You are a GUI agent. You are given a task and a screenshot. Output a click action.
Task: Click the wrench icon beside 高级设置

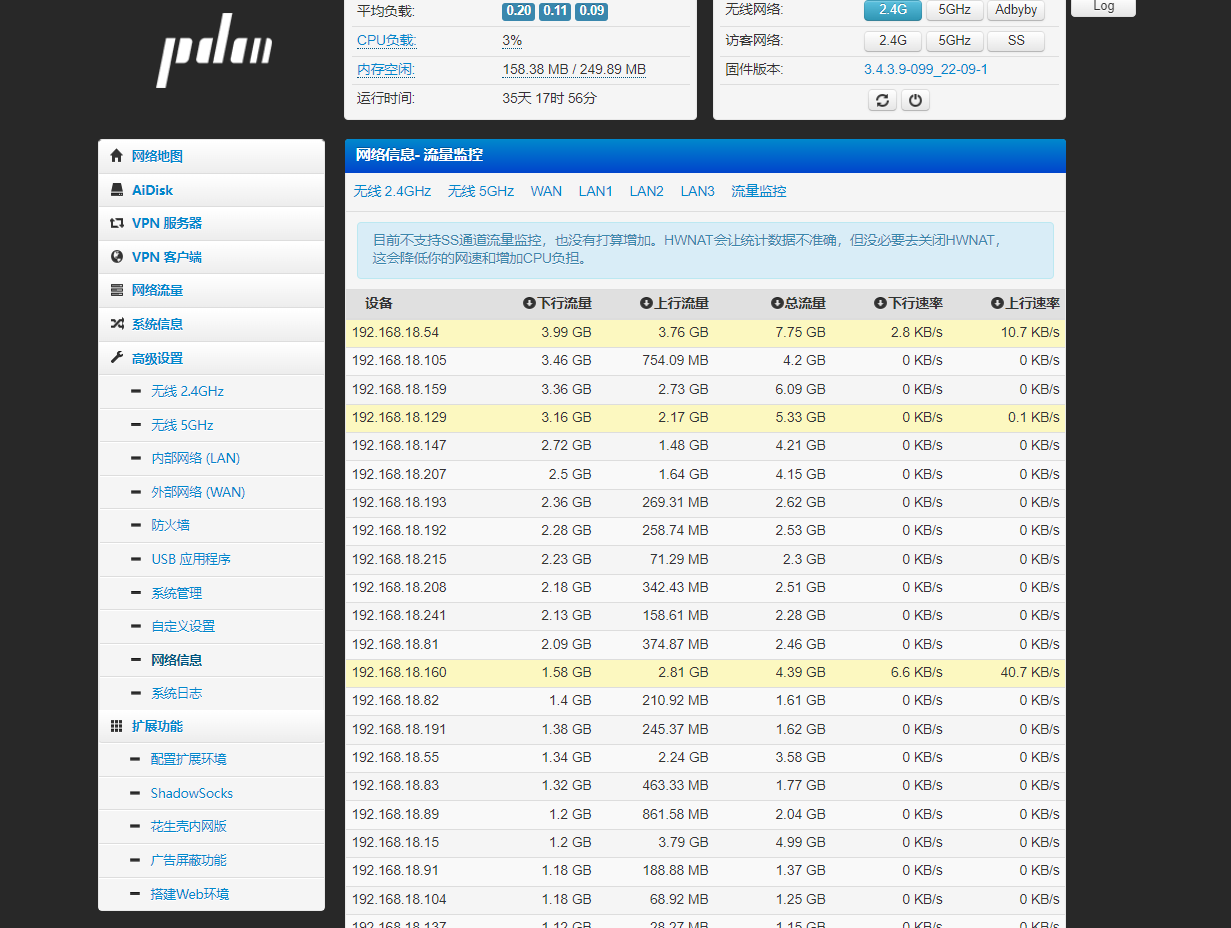(x=116, y=358)
